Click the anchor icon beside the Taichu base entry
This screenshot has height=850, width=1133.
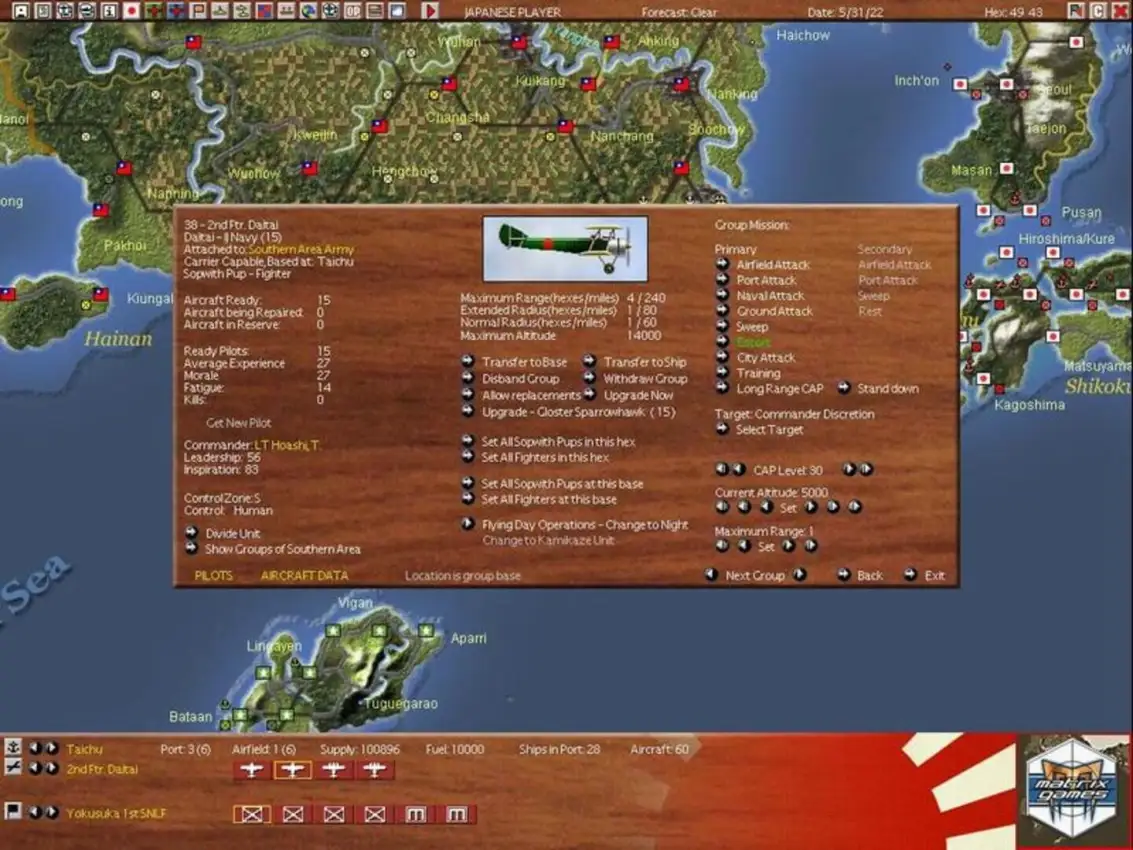click(x=14, y=746)
